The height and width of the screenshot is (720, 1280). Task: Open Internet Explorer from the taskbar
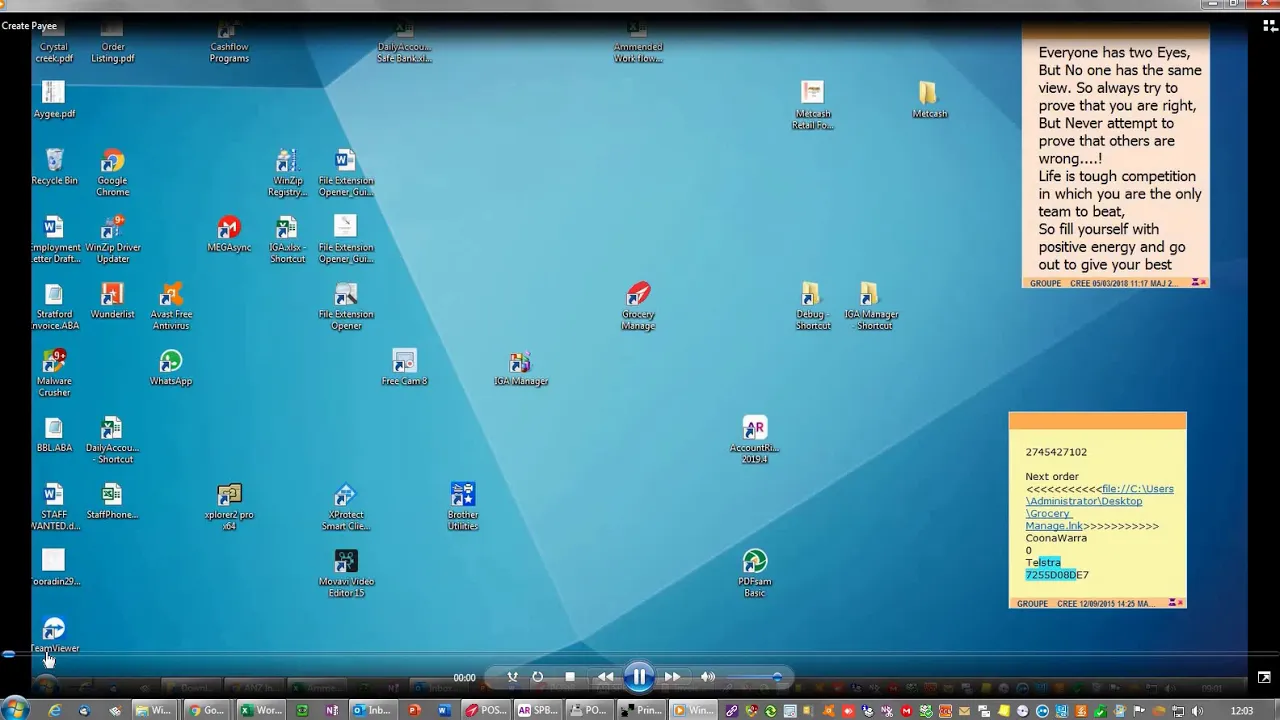[54, 710]
